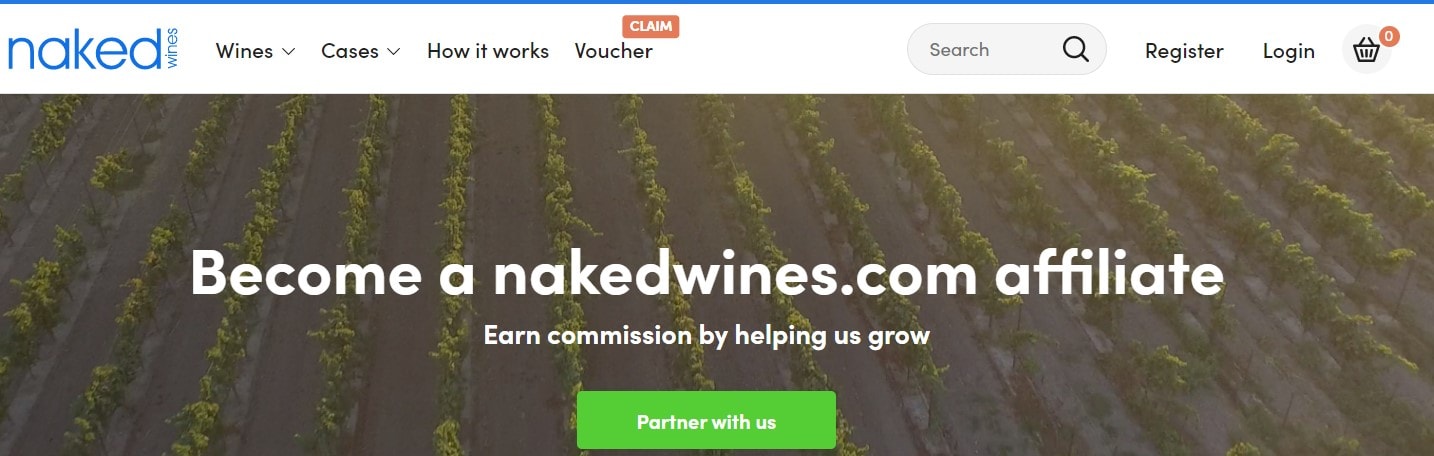Open the shopping basket icon

coord(1366,50)
